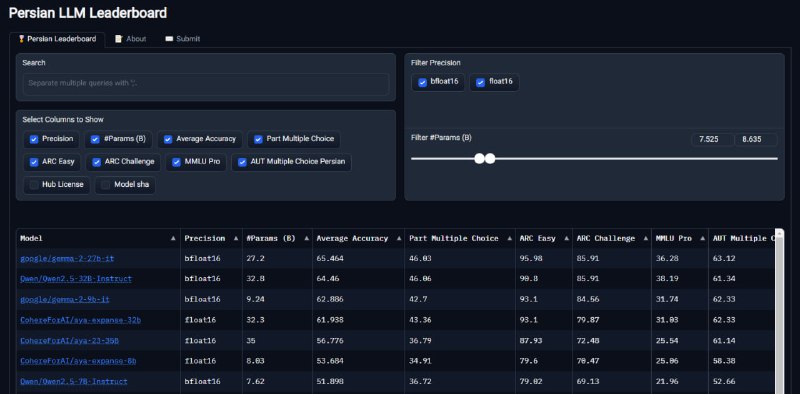The width and height of the screenshot is (800, 394).
Task: Toggle the #Params (B) column checkbox
Action: pos(95,139)
